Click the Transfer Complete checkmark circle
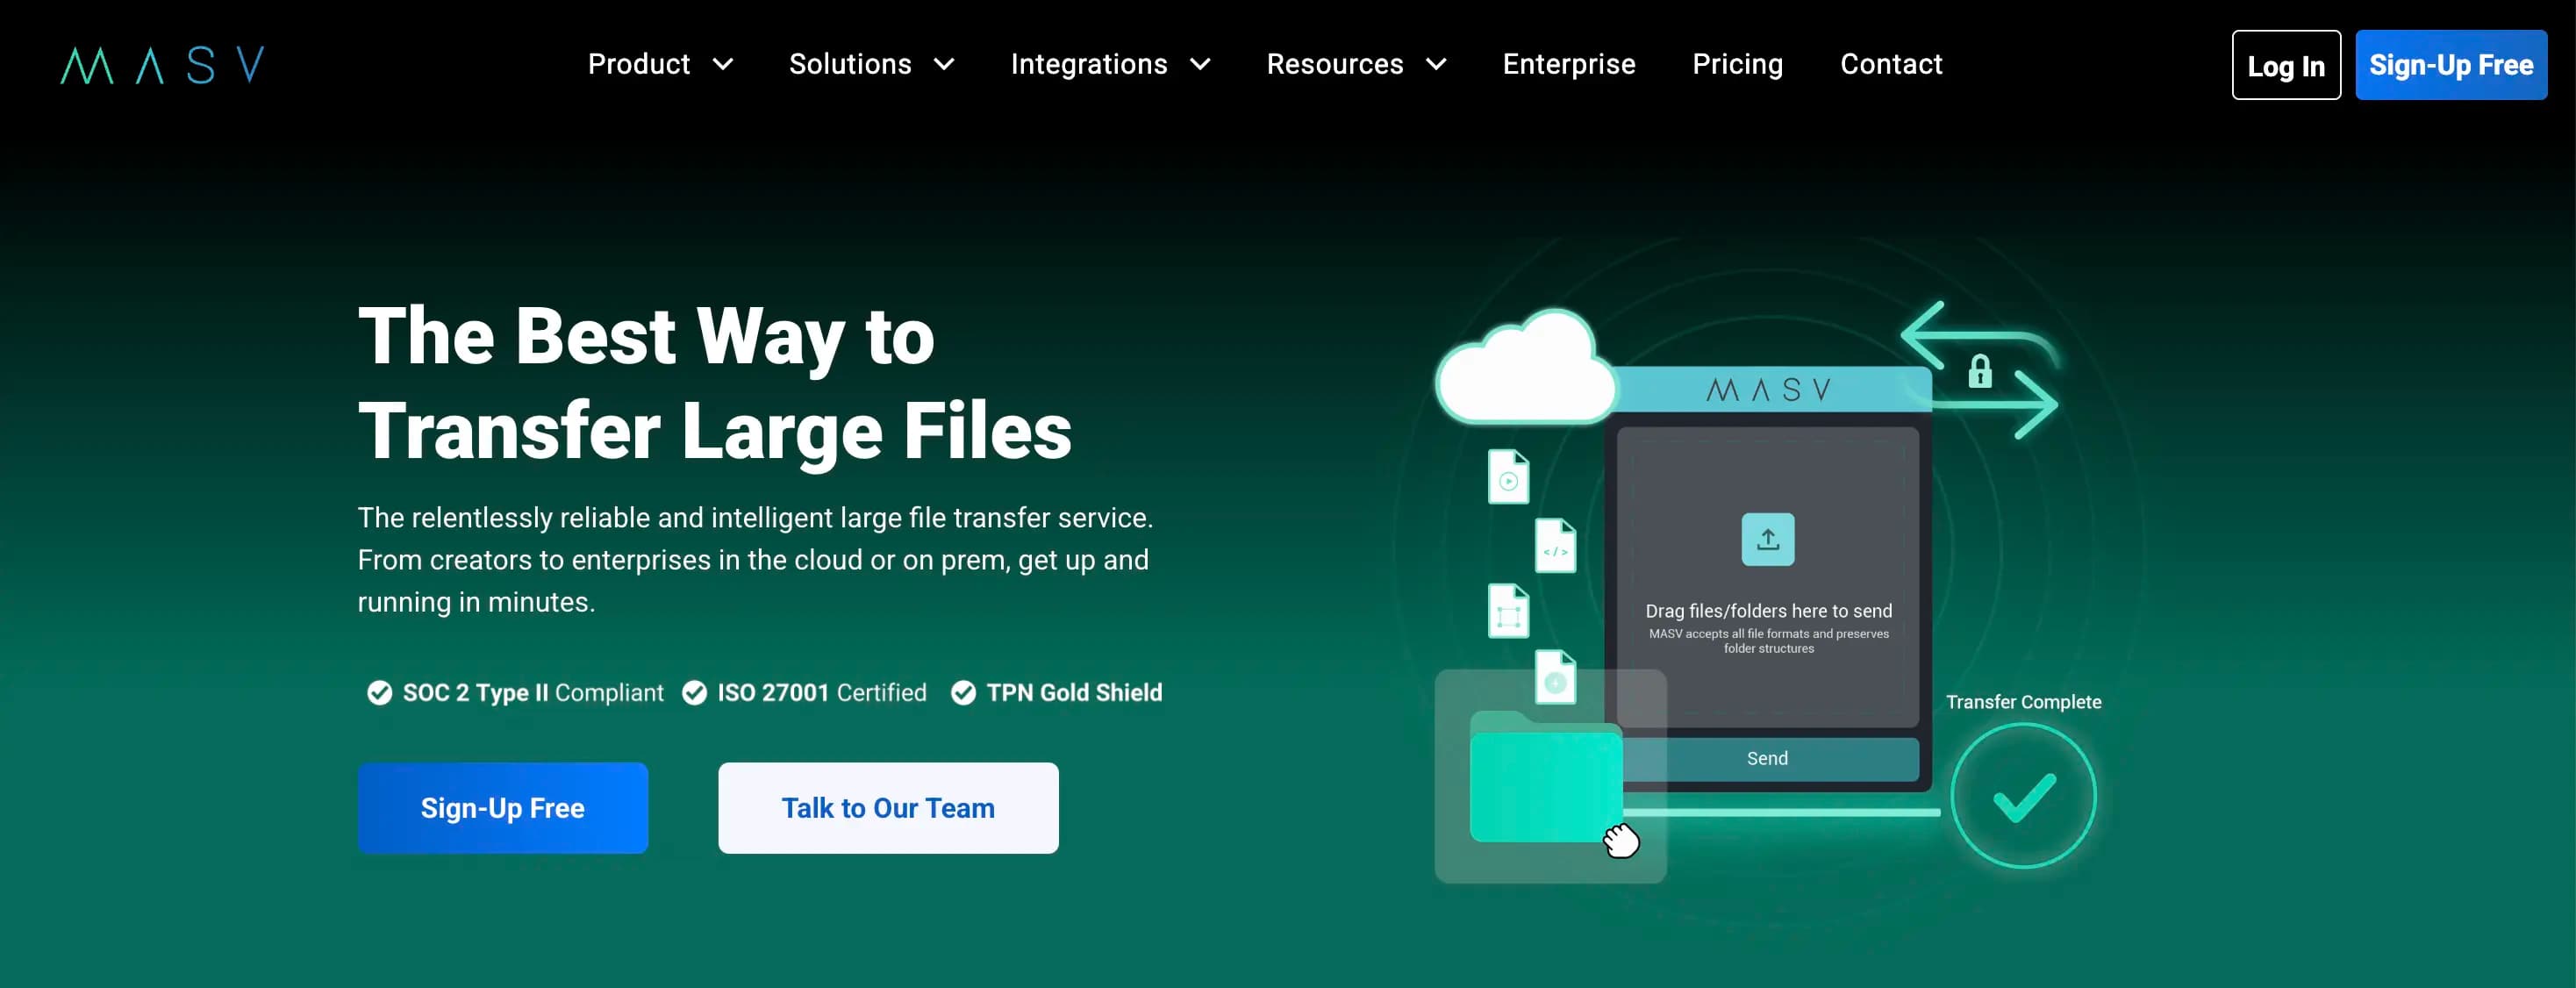 (x=2023, y=796)
